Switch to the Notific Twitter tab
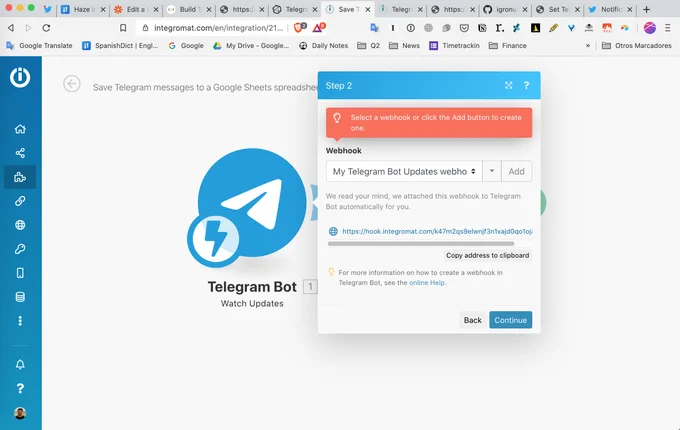Viewport: 680px width, 430px height. coord(610,9)
